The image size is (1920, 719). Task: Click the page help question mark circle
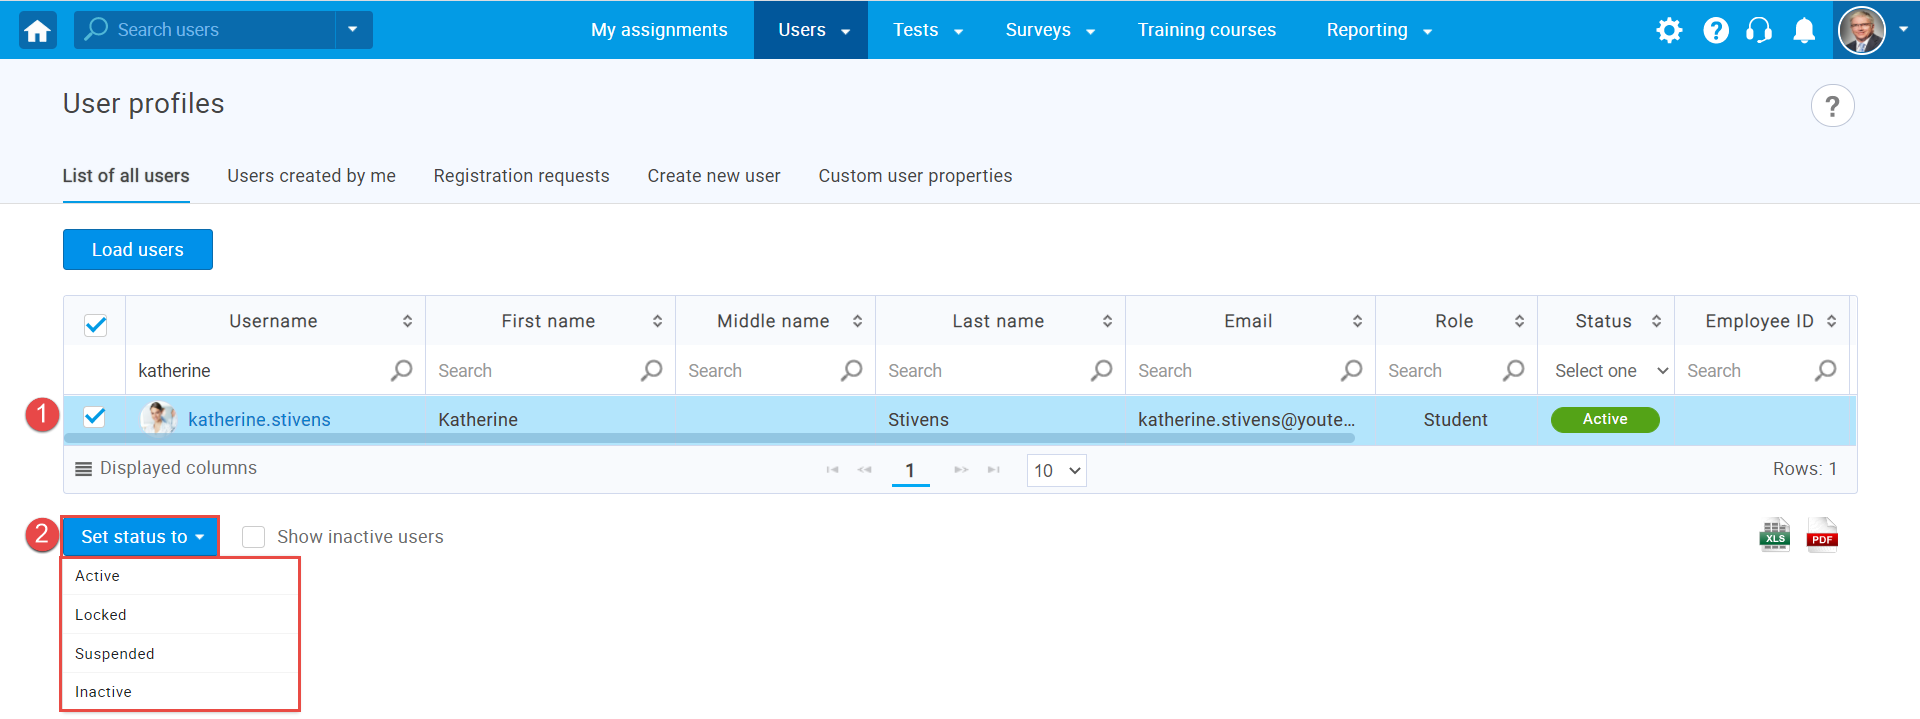(1832, 106)
